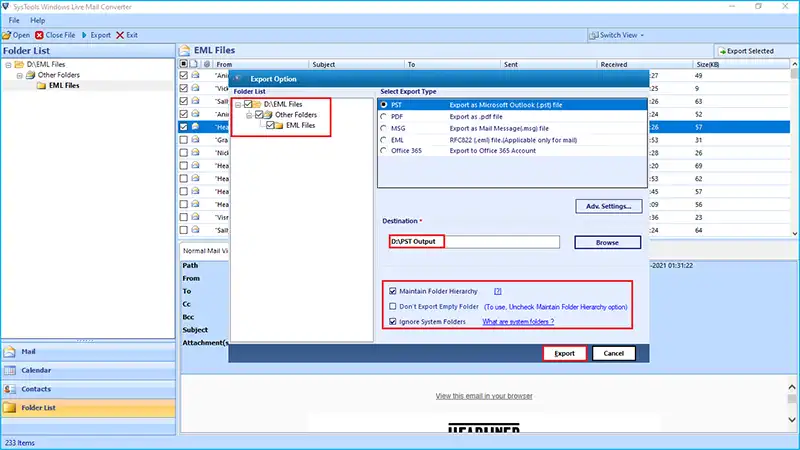
Task: Sort mail list by Received column header
Action: pyautogui.click(x=645, y=64)
